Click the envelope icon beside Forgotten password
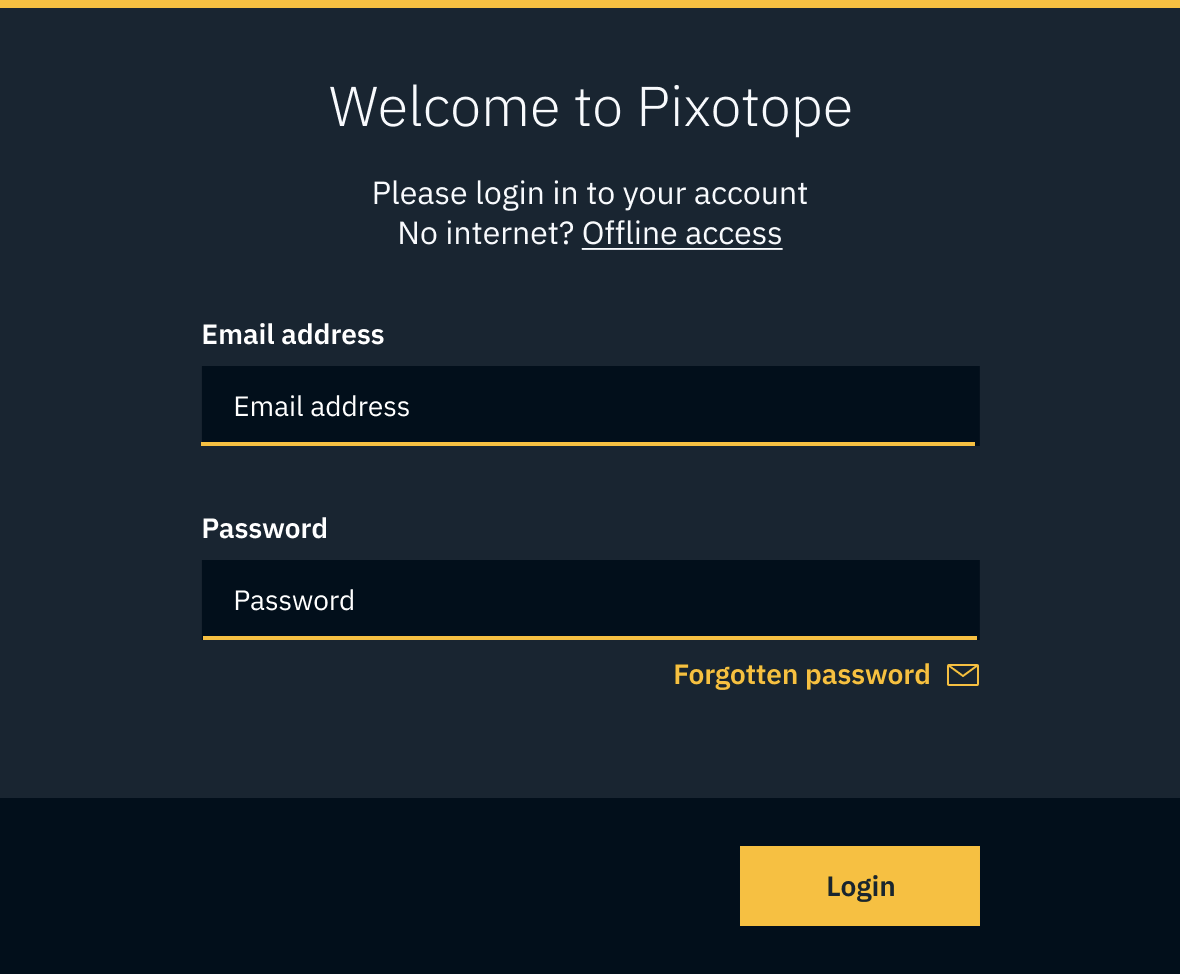The width and height of the screenshot is (1180, 974). pos(962,674)
